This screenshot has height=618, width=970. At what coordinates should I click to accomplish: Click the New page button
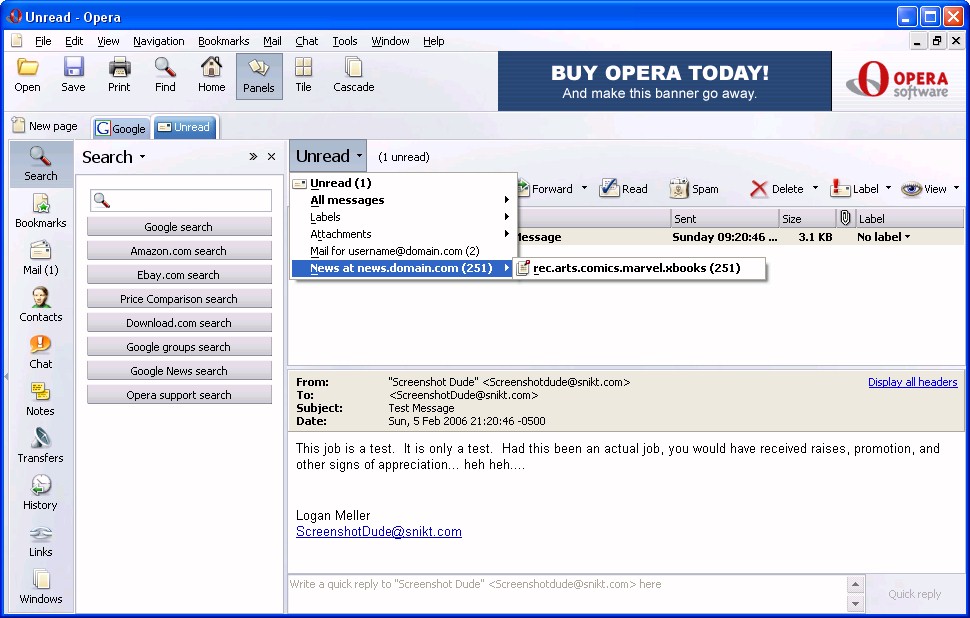[45, 126]
